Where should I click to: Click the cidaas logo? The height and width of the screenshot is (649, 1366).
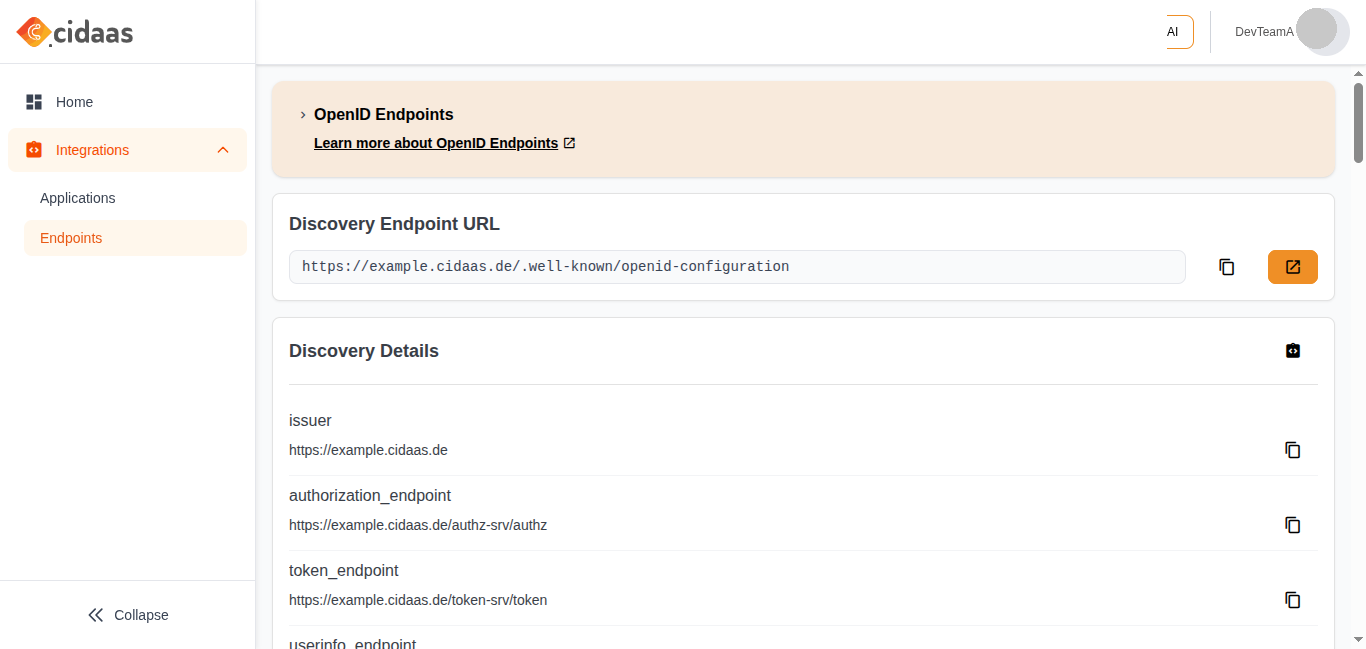click(x=75, y=32)
